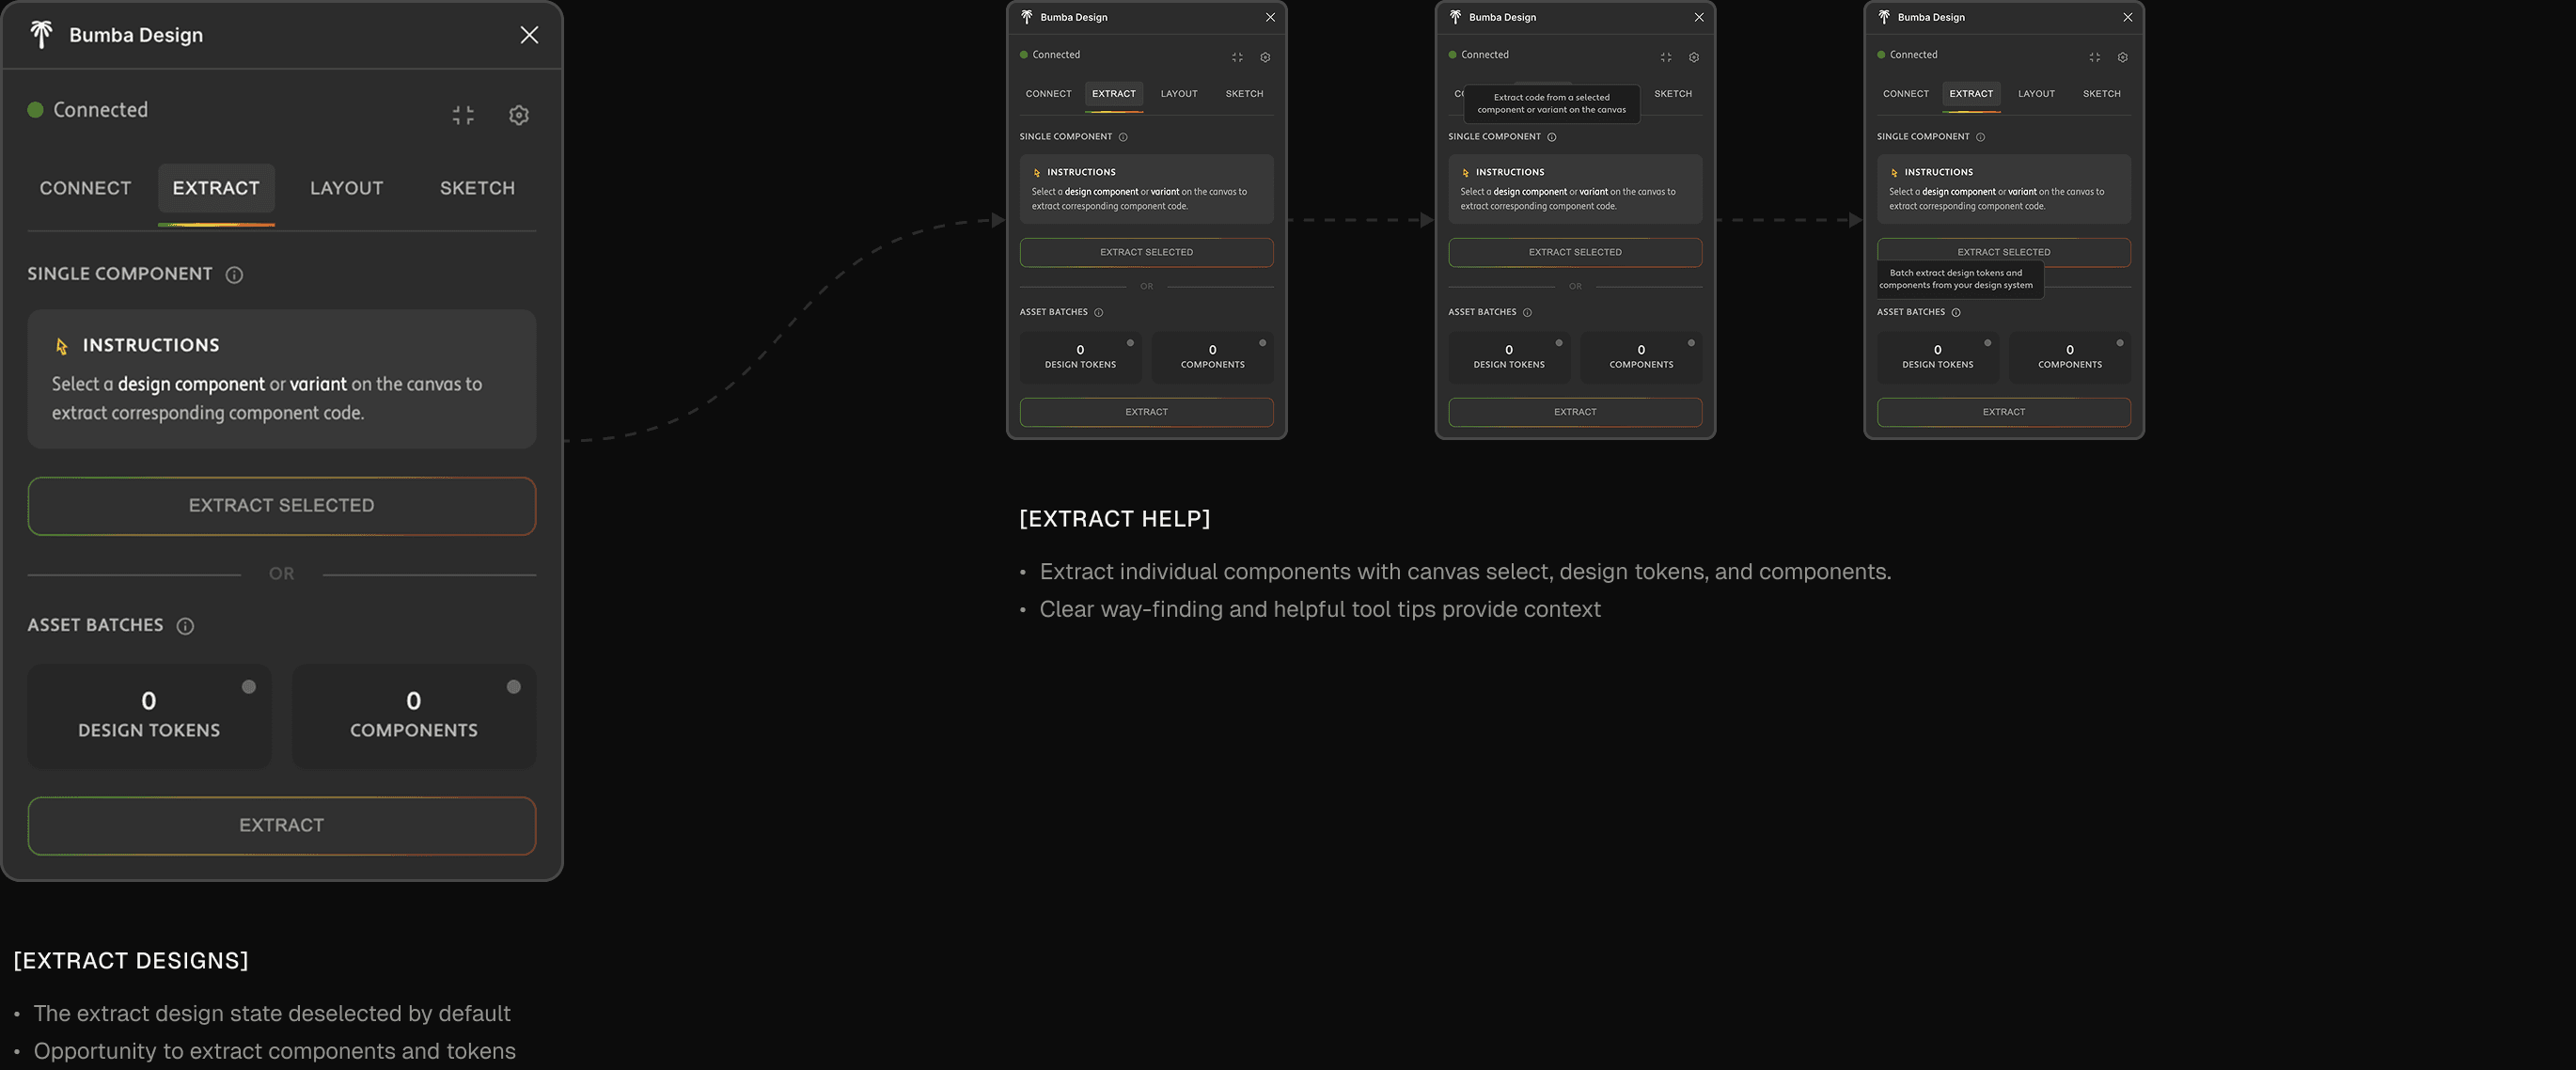Image resolution: width=2576 pixels, height=1070 pixels.
Task: Close the largest Bumba Design panel
Action: [529, 35]
